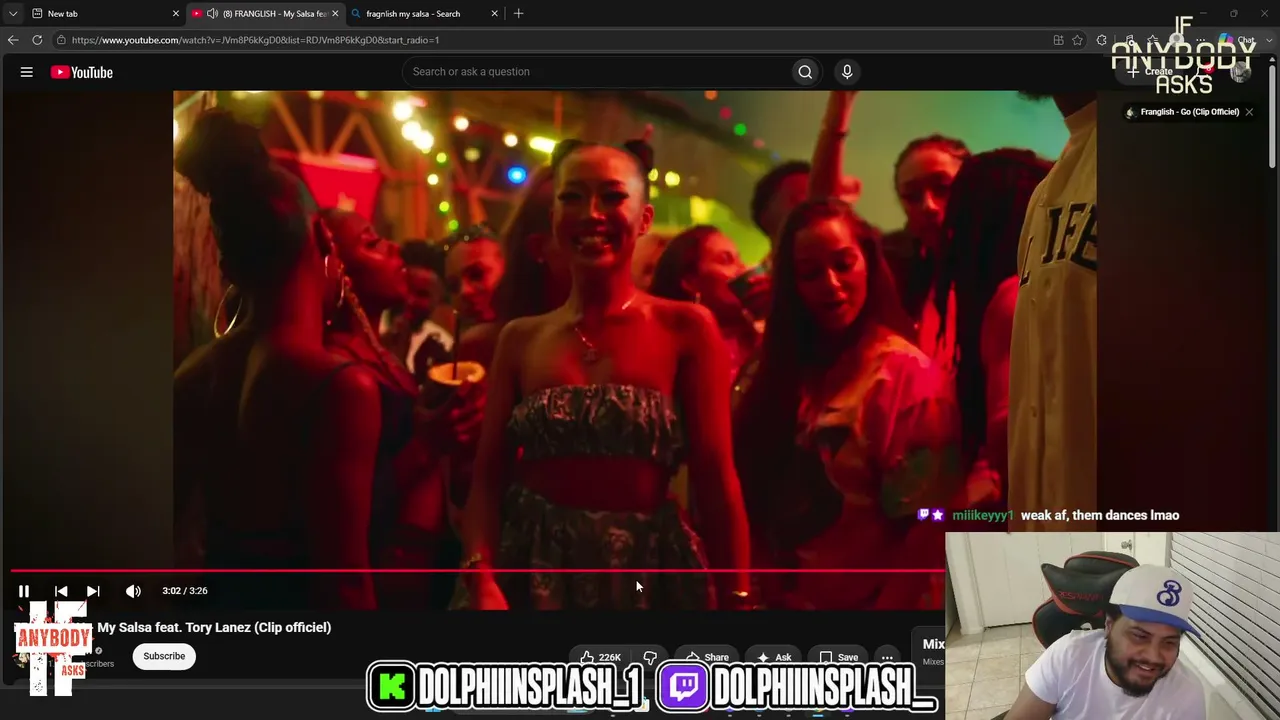Add page to favorites with star icon

(1077, 40)
